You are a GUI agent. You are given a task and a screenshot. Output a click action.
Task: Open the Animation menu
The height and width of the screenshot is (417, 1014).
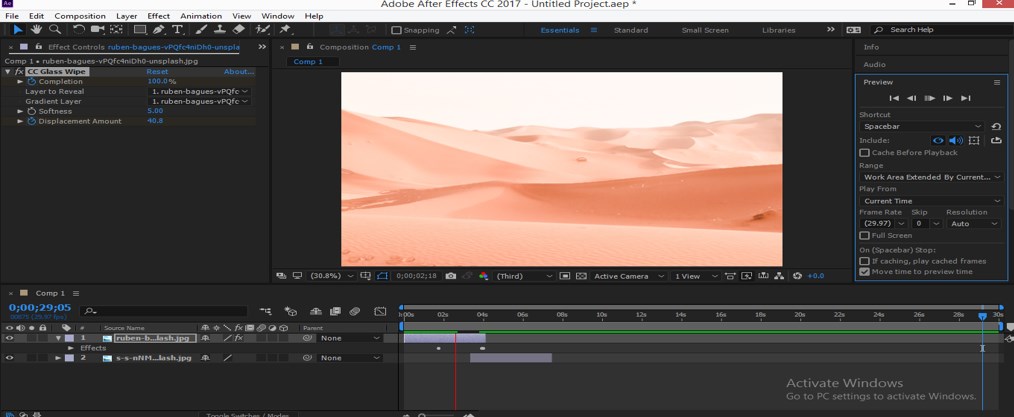201,16
